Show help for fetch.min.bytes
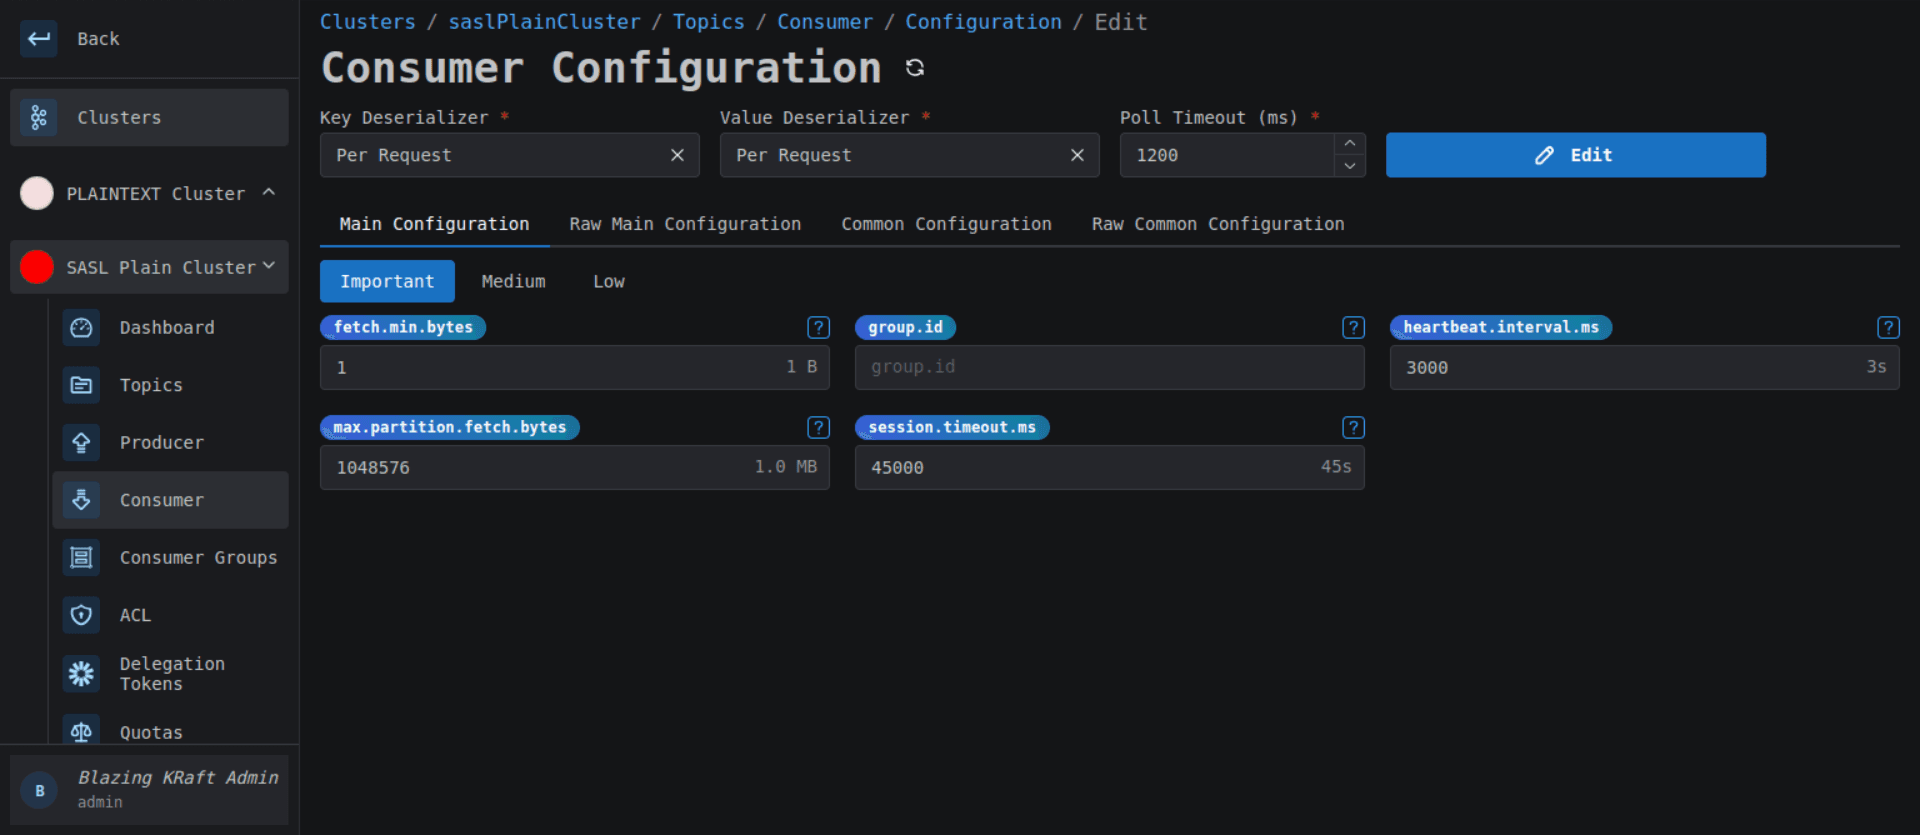 pos(818,327)
